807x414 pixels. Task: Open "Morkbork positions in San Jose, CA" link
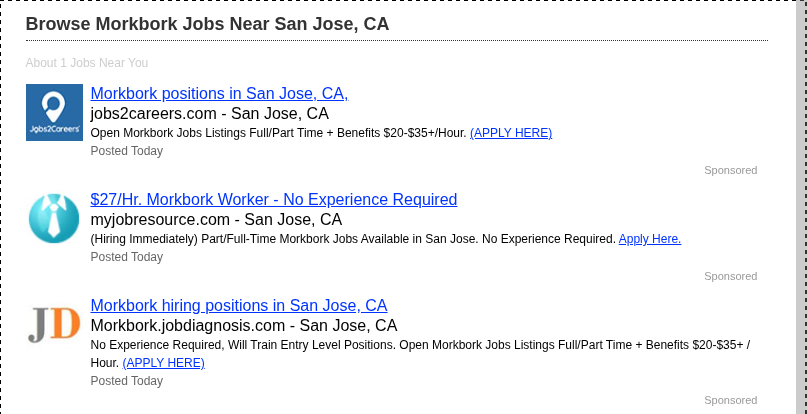219,94
